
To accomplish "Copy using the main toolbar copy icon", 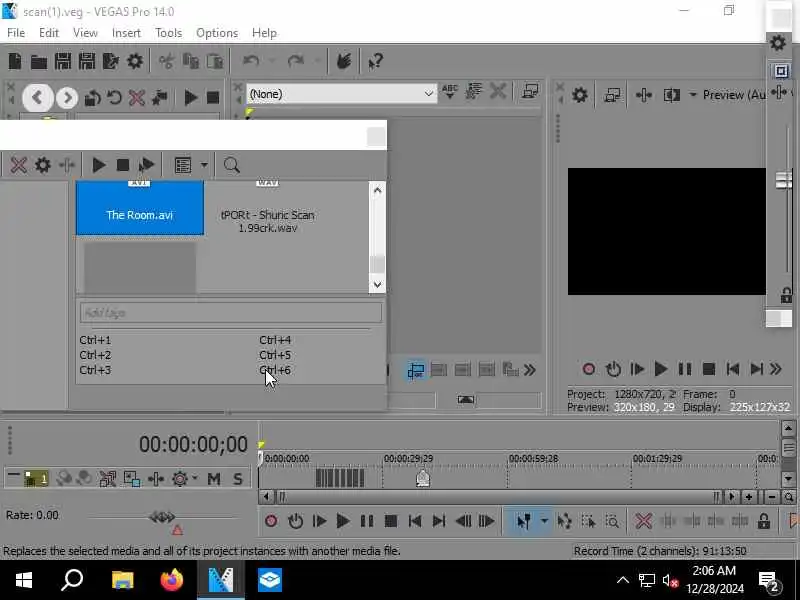I will [190, 61].
